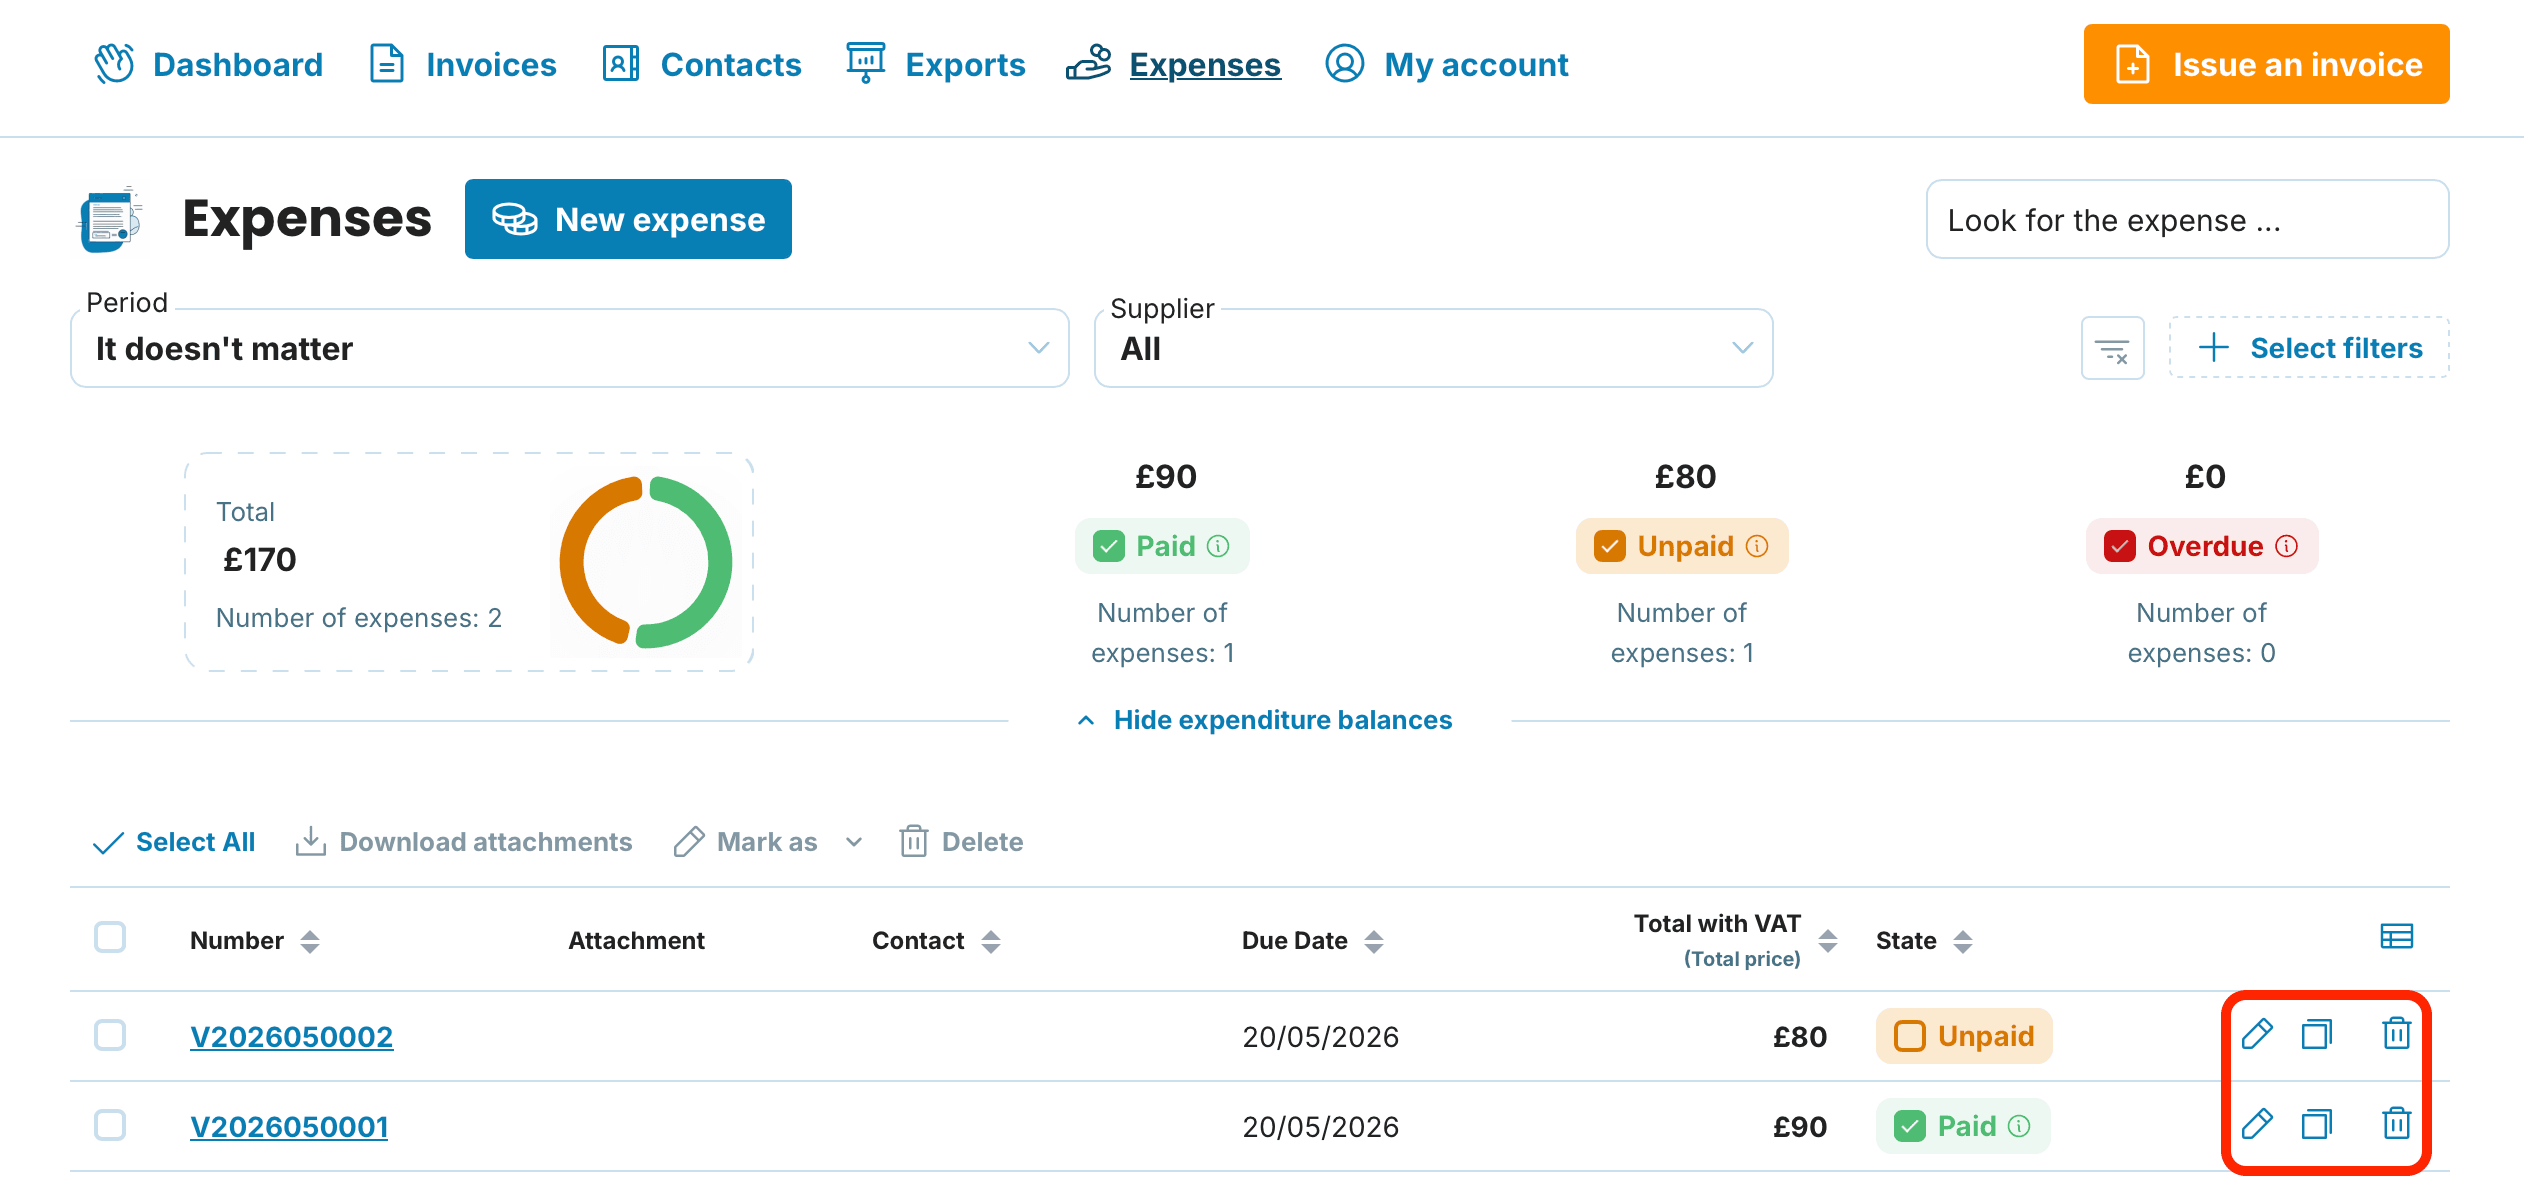The width and height of the screenshot is (2524, 1200).
Task: Open the Contacts section
Action: [701, 64]
